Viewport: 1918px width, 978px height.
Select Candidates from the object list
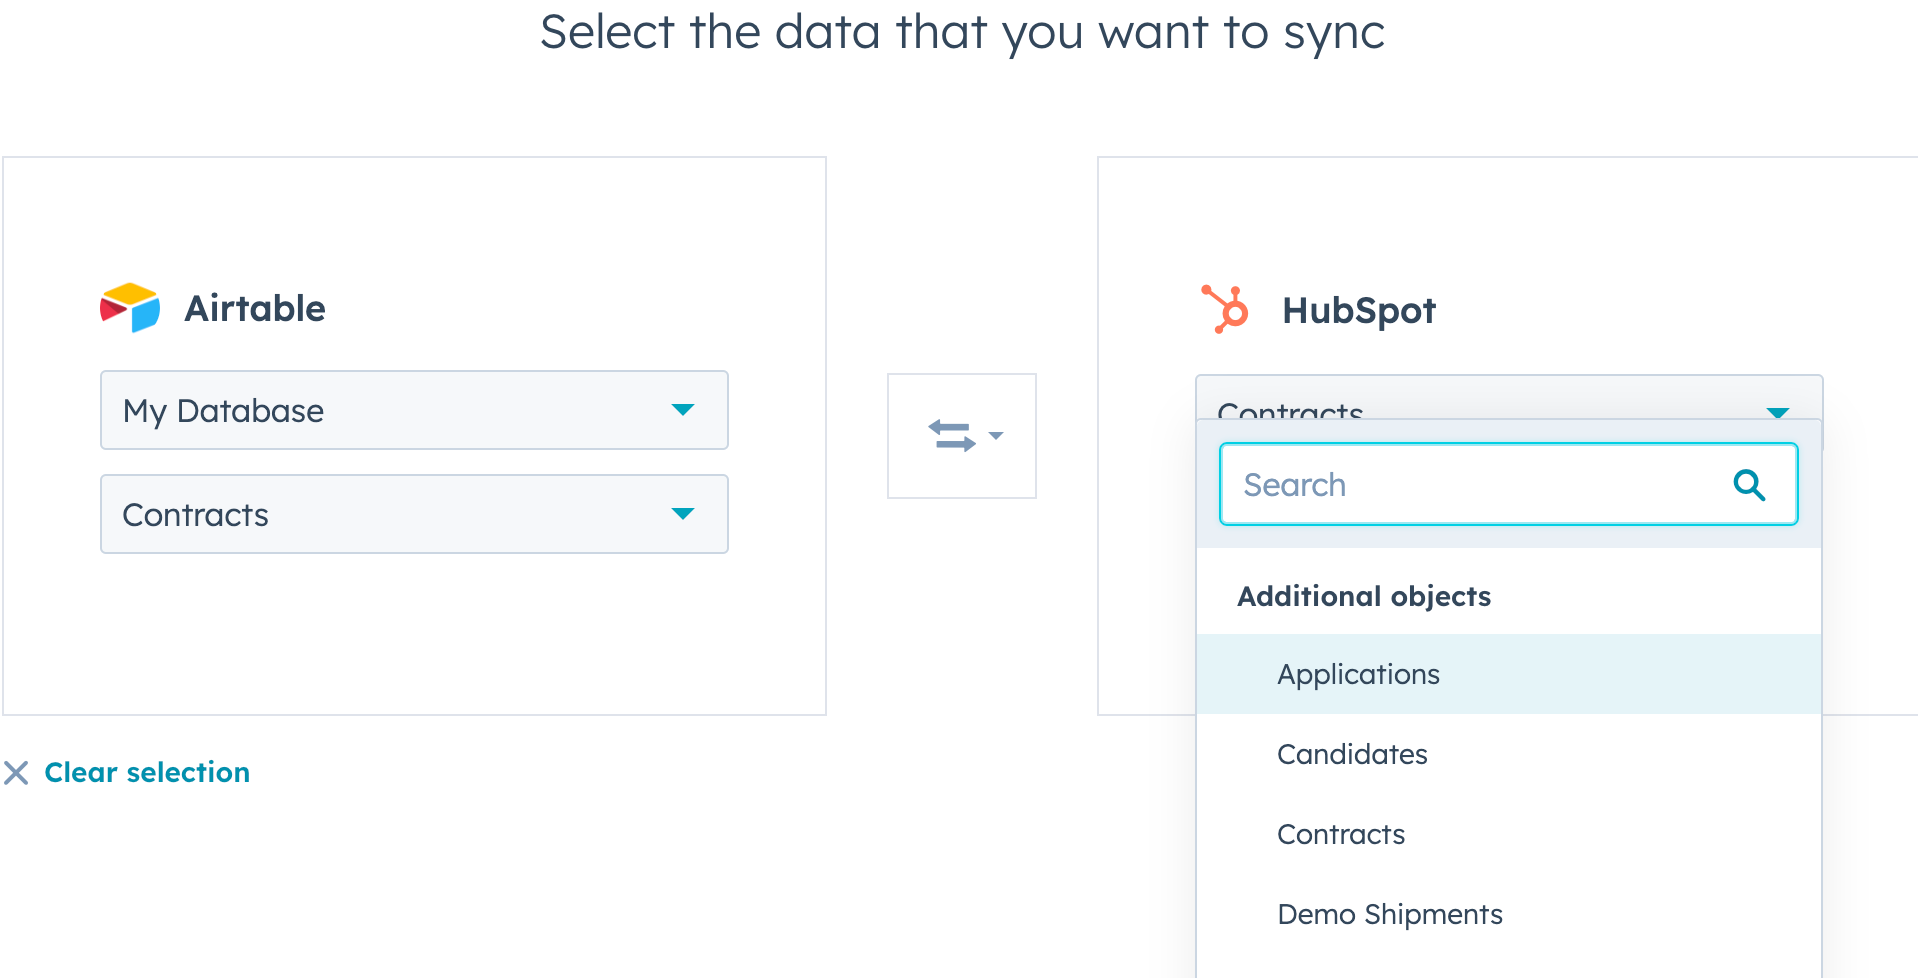point(1352,754)
